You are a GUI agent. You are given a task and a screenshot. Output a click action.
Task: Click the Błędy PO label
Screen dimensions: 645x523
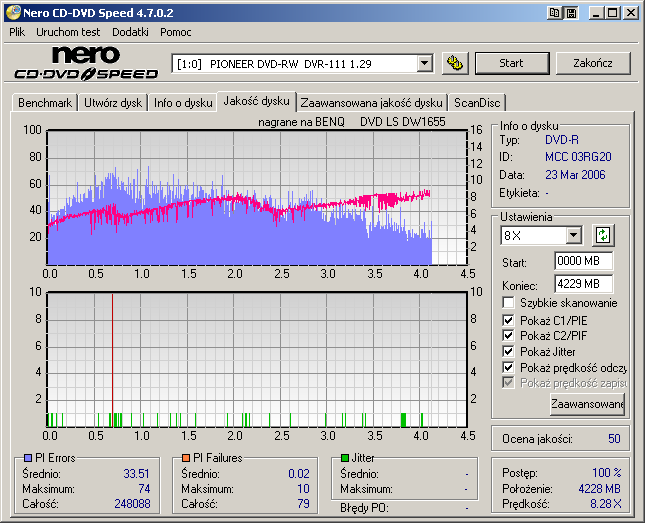pyautogui.click(x=364, y=508)
